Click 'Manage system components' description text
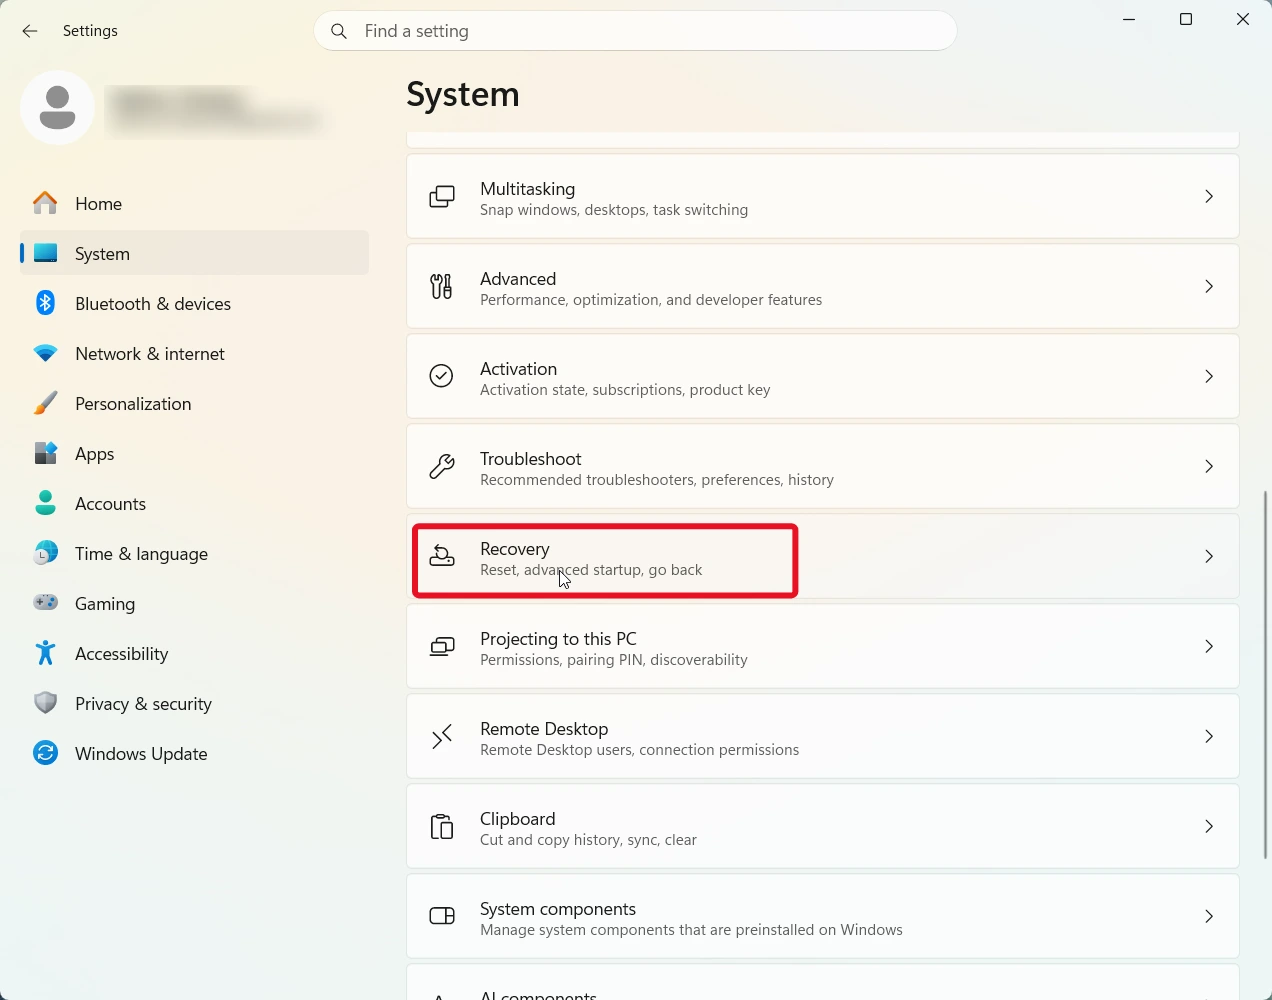 click(x=691, y=930)
